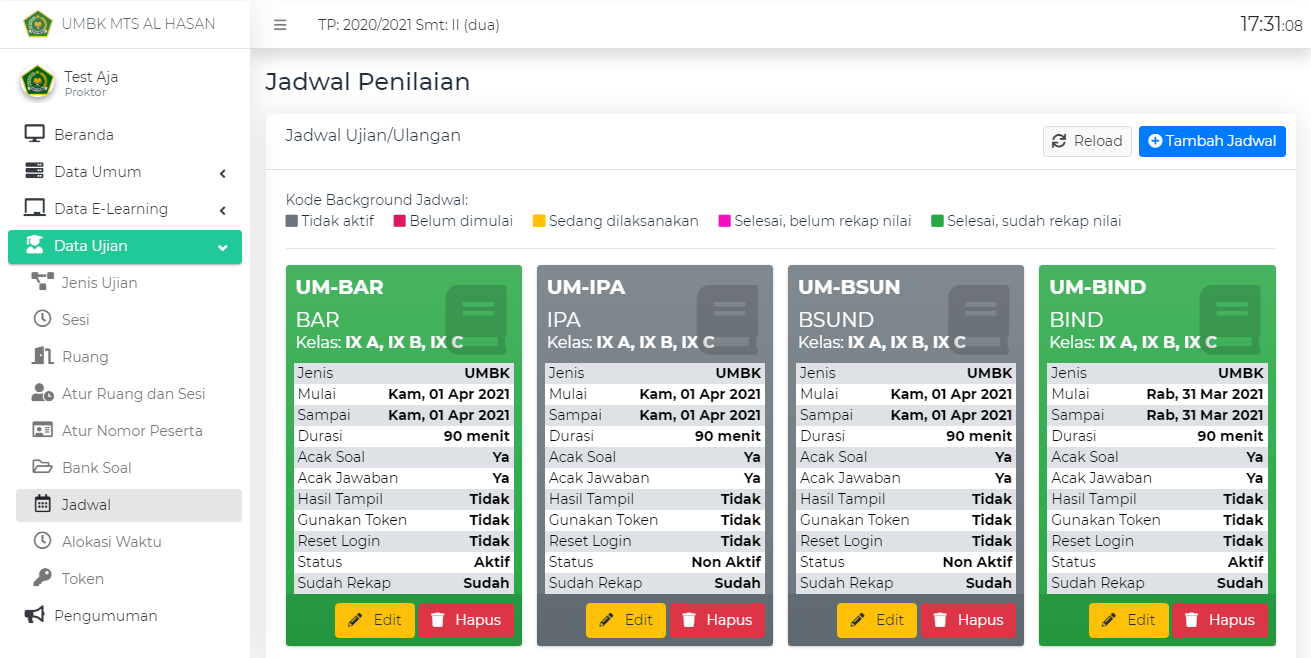Click the Test Aja user avatar
This screenshot has height=658, width=1311.
pos(37,82)
